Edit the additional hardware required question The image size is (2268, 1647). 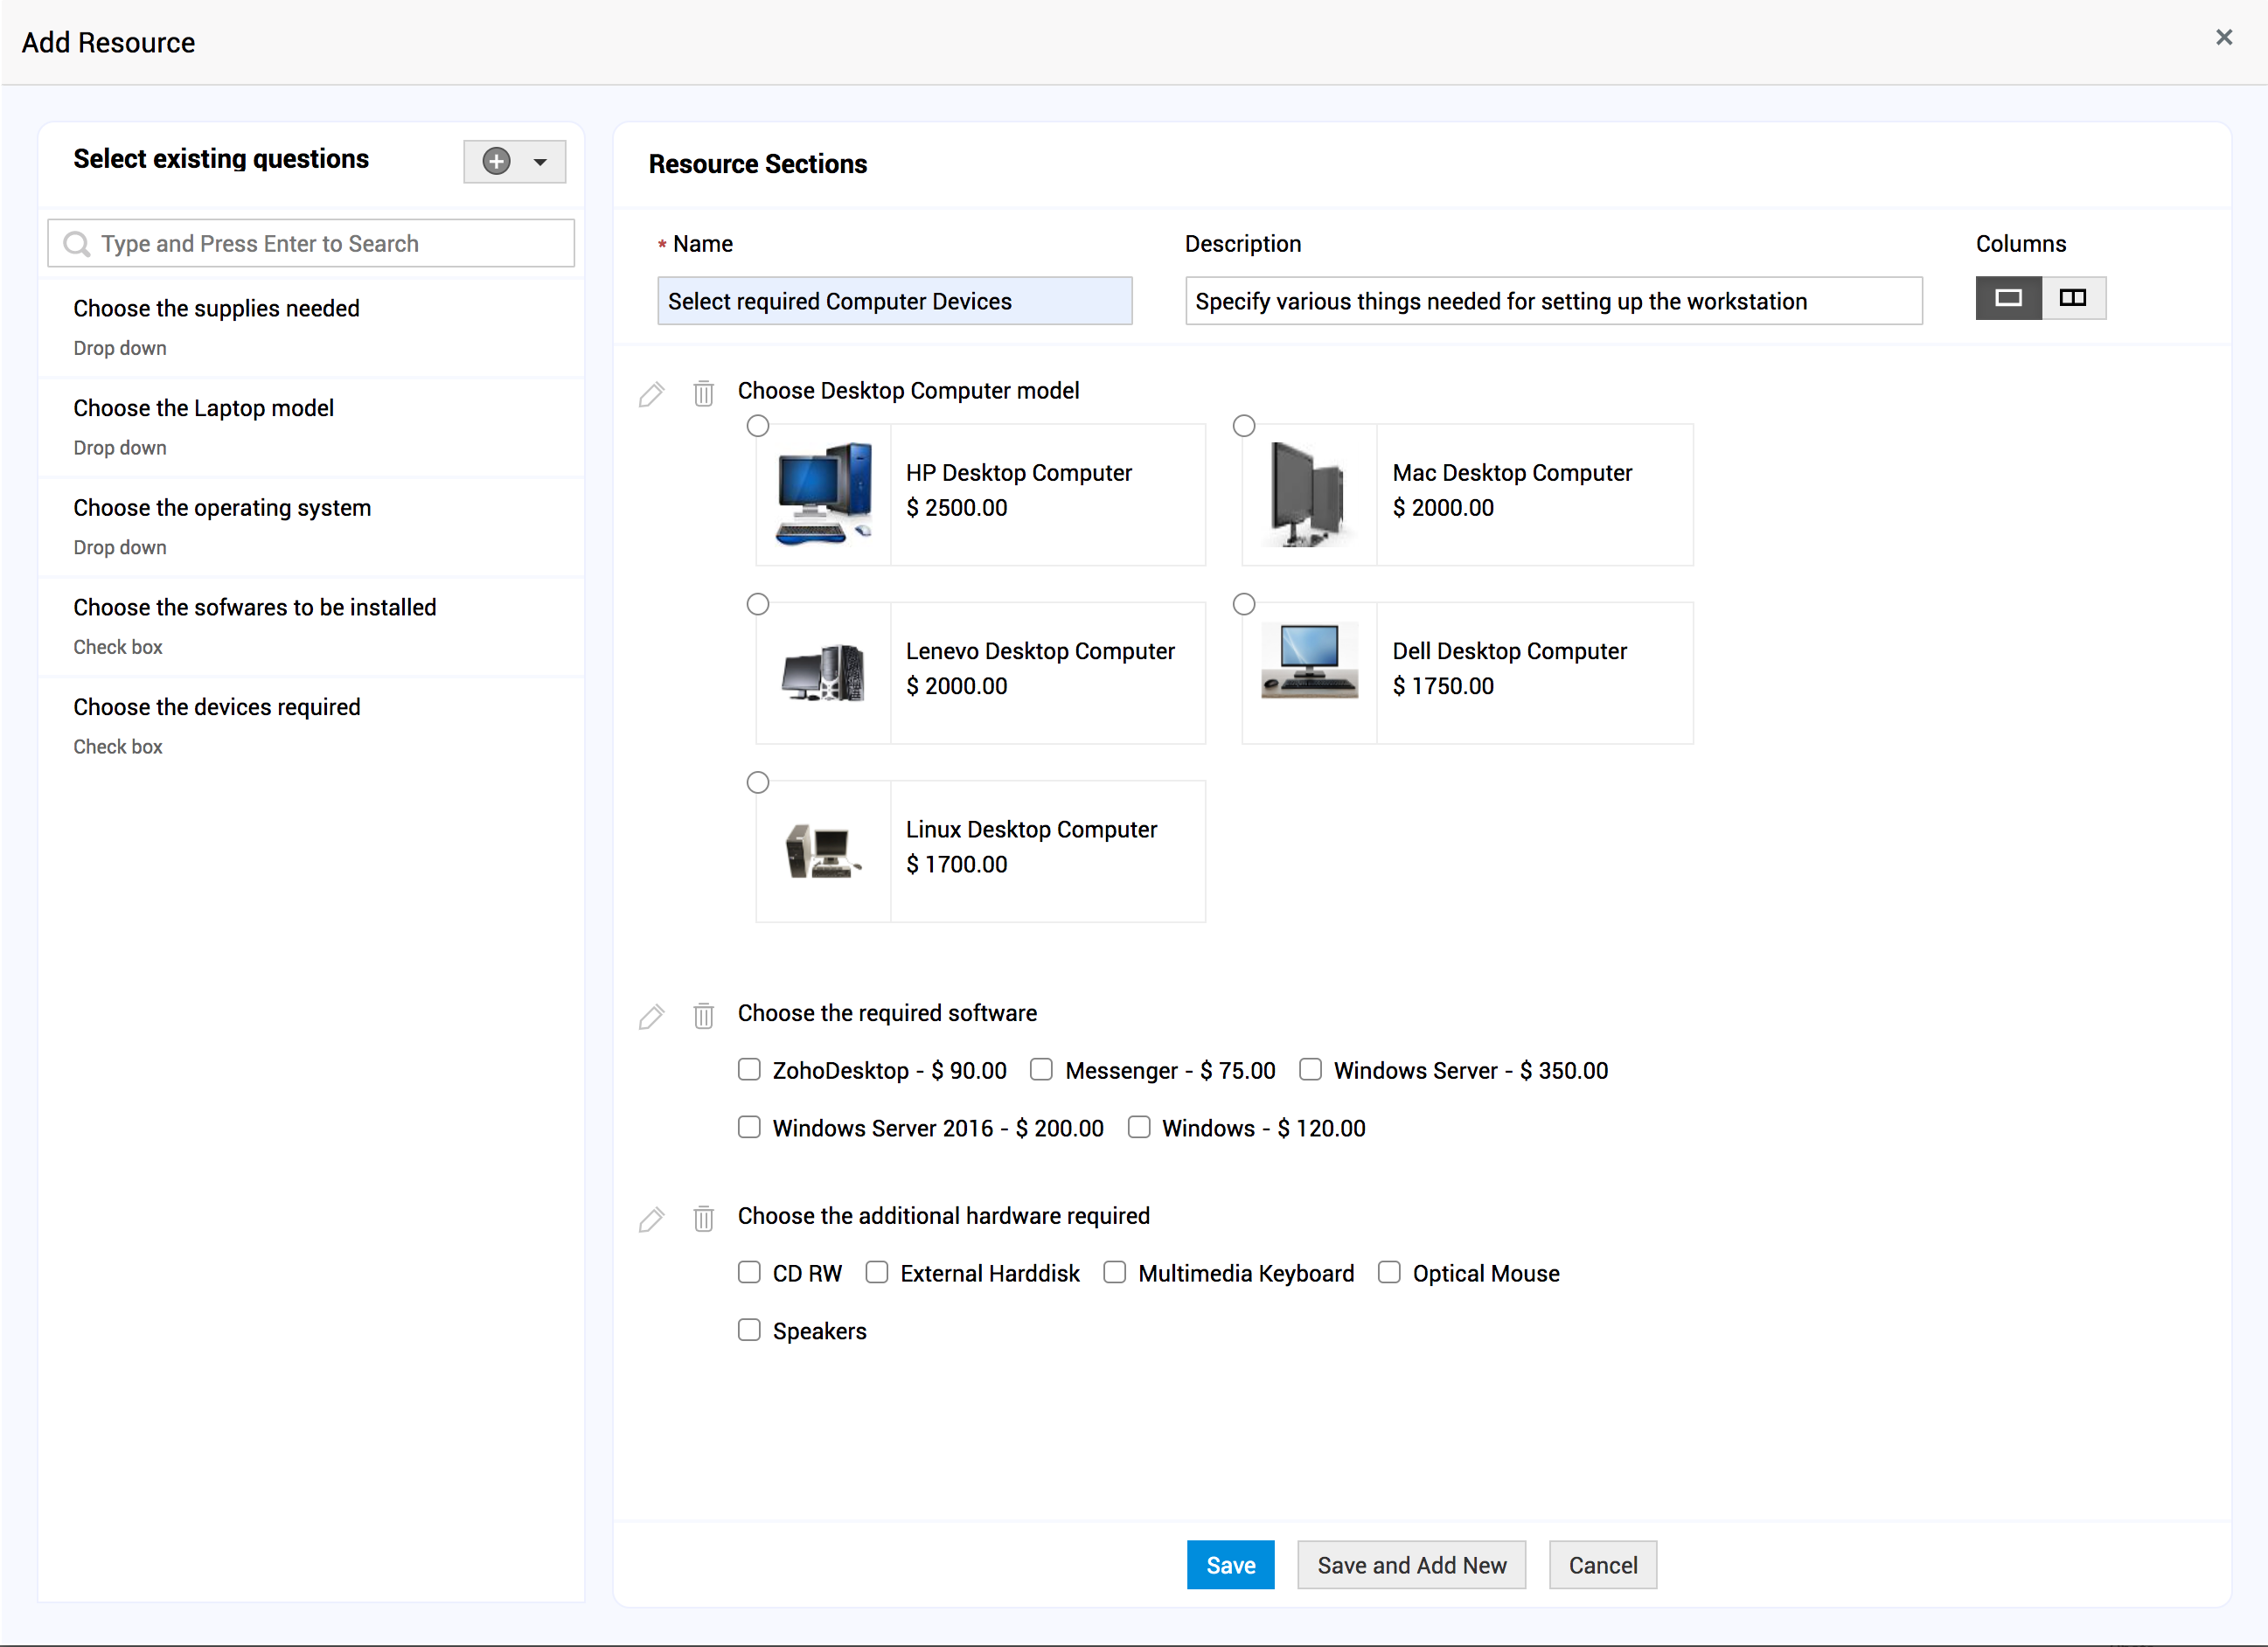(651, 1219)
